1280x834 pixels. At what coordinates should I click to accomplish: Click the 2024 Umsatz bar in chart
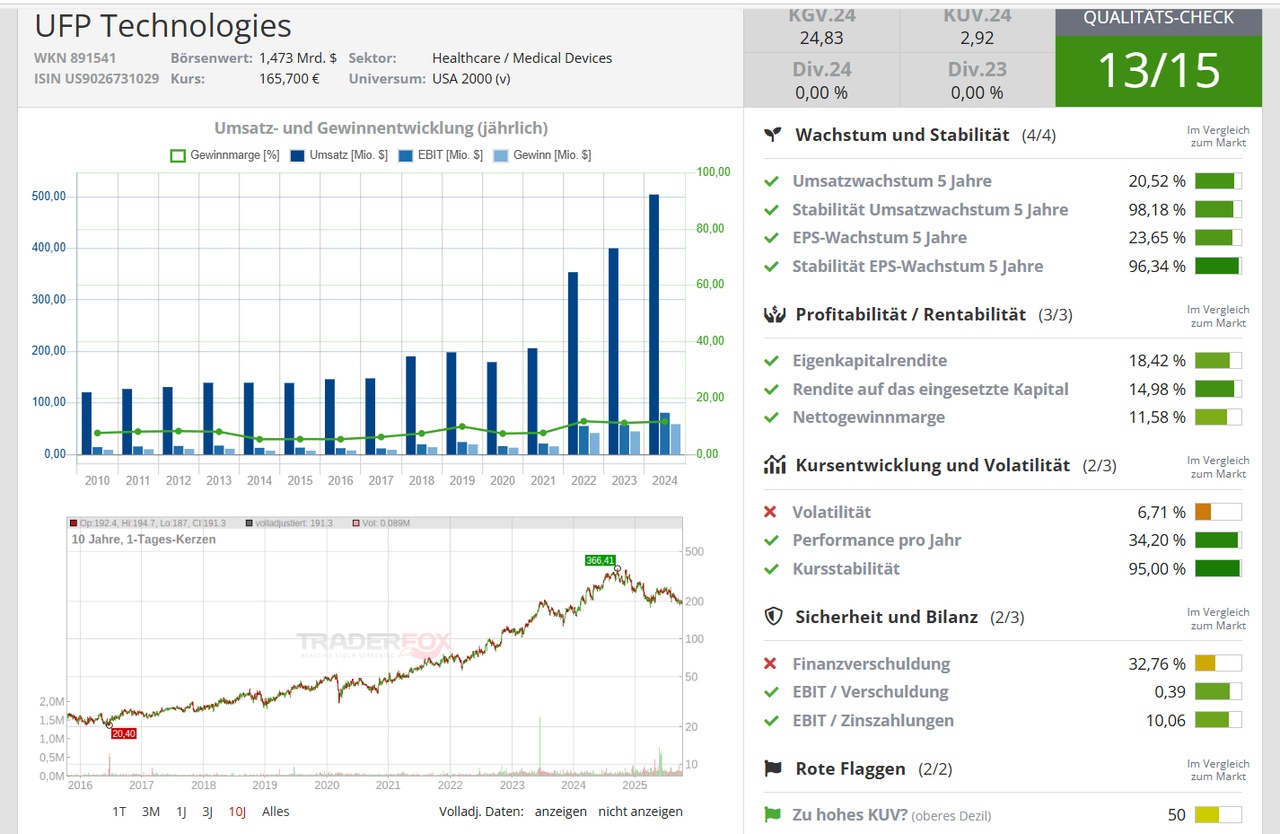pos(654,324)
